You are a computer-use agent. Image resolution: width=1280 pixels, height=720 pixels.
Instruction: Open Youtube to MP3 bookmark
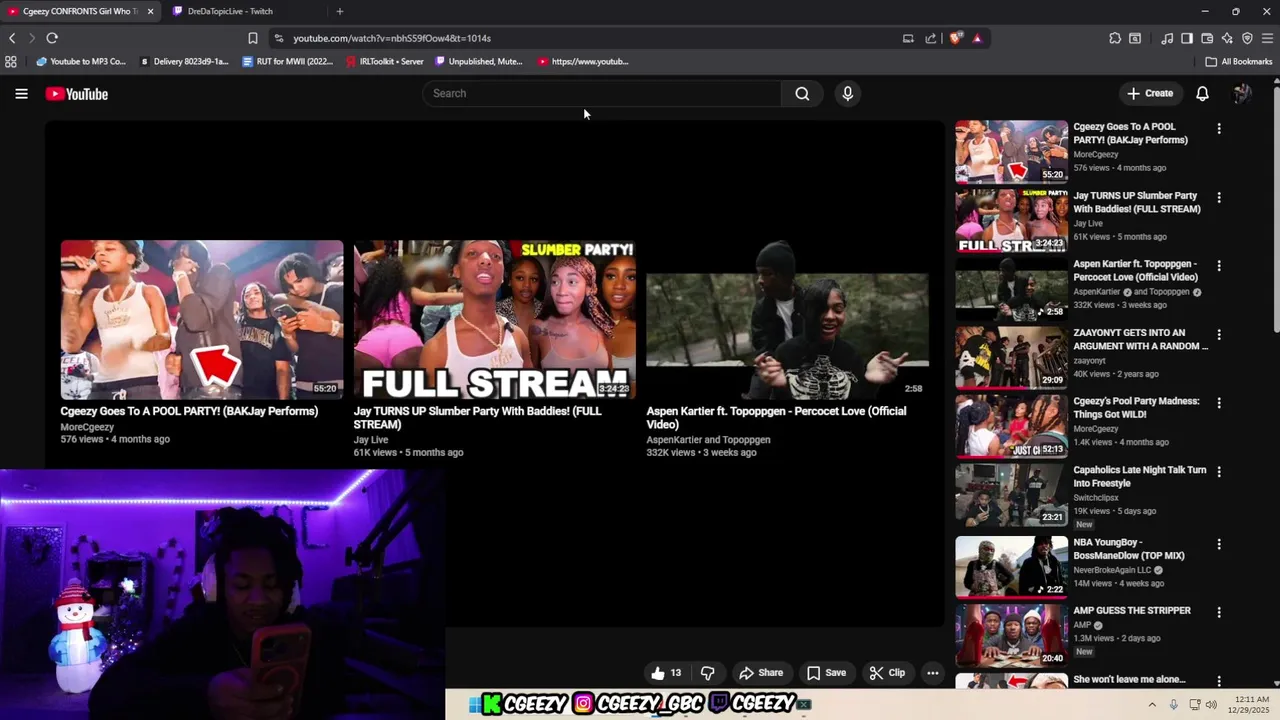tap(81, 61)
